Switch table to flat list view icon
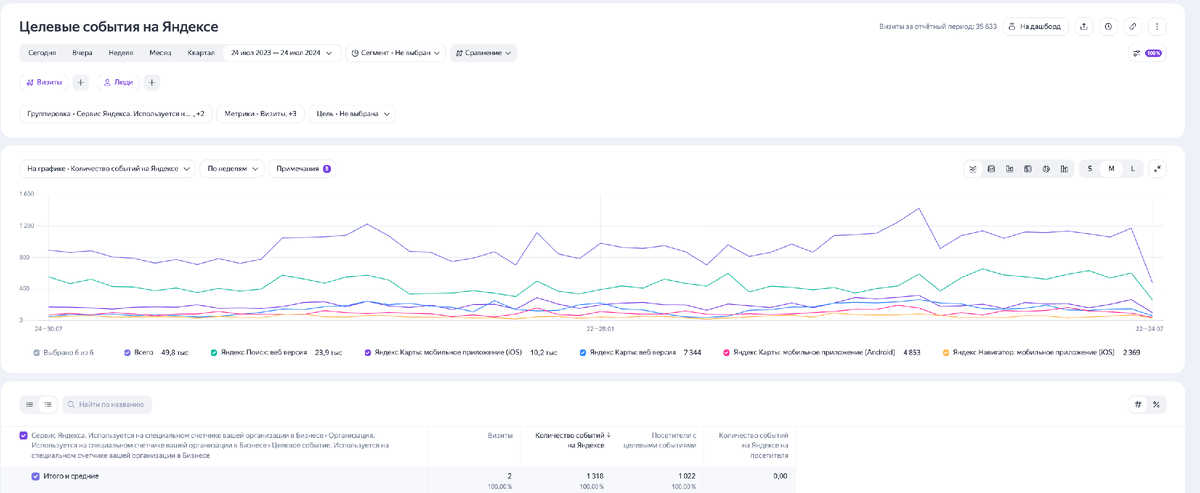Screen dimensions: 1200x493 pyautogui.click(x=30, y=404)
